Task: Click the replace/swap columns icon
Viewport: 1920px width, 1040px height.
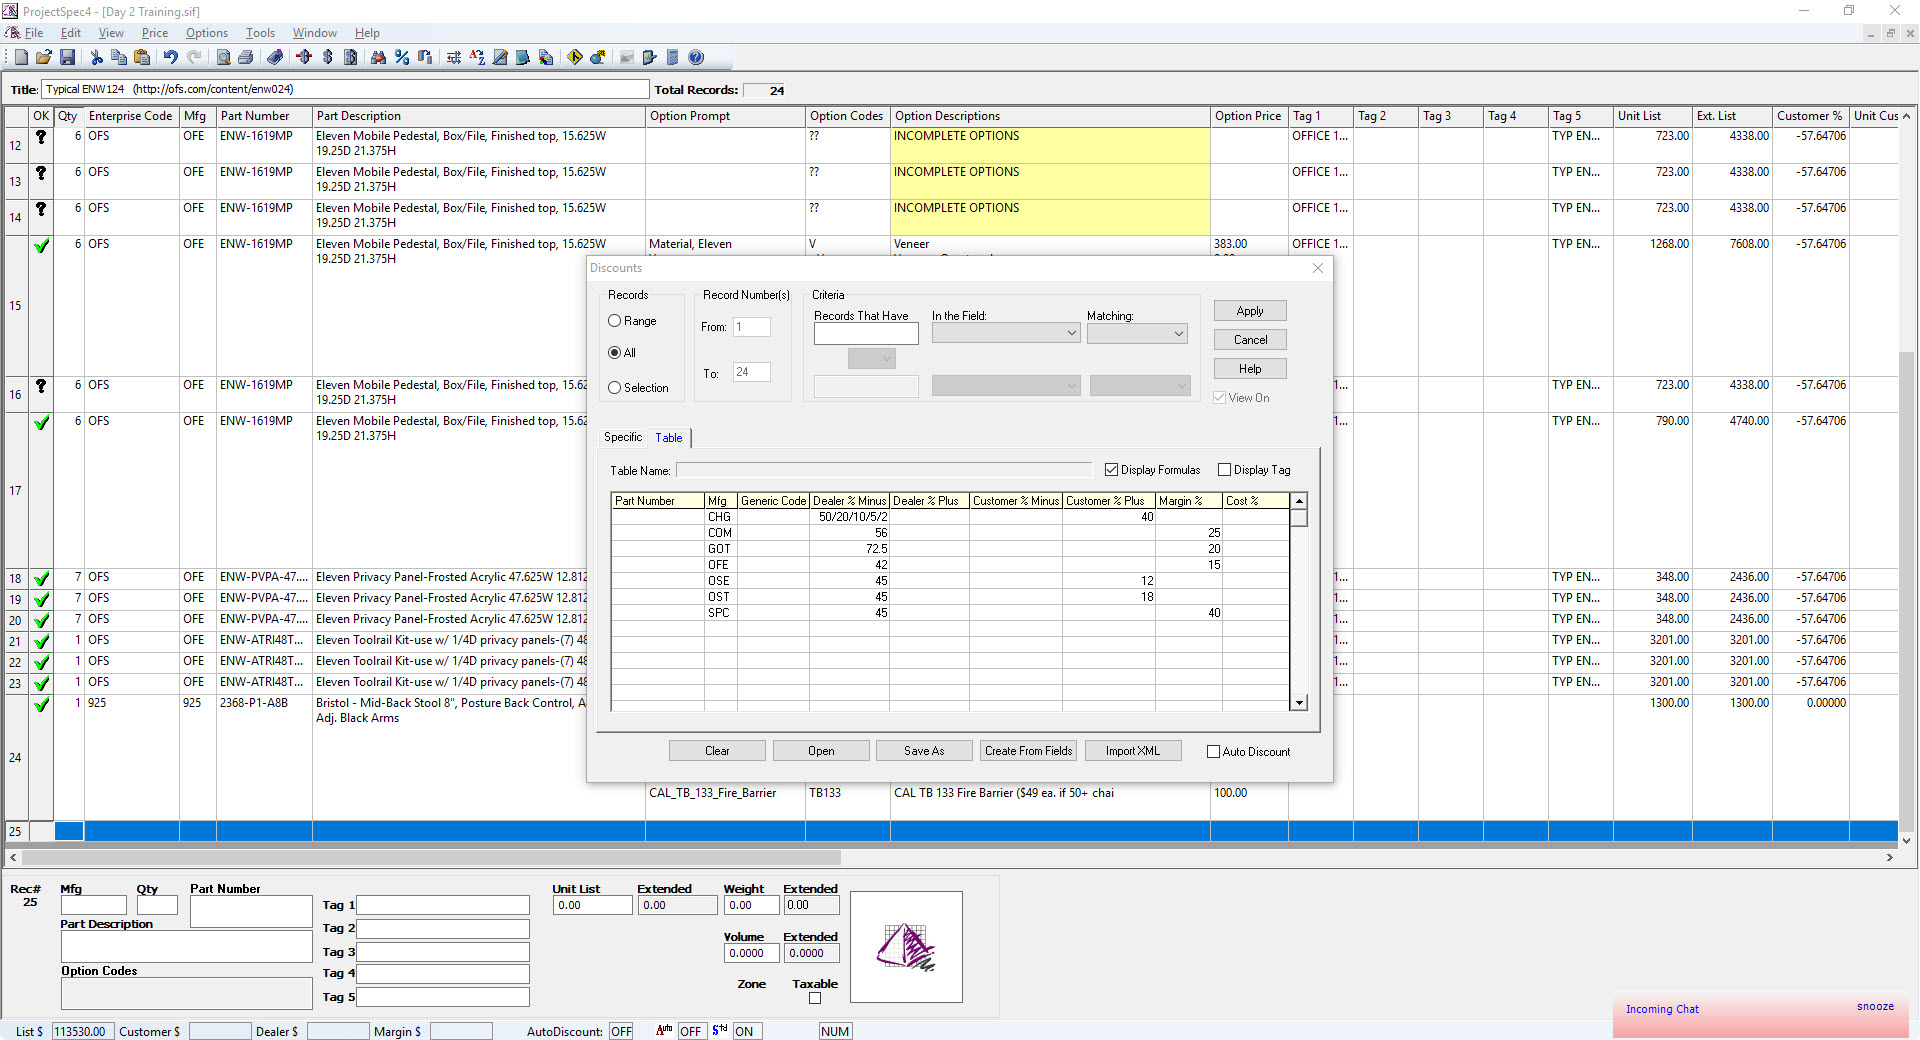Action: coord(425,57)
